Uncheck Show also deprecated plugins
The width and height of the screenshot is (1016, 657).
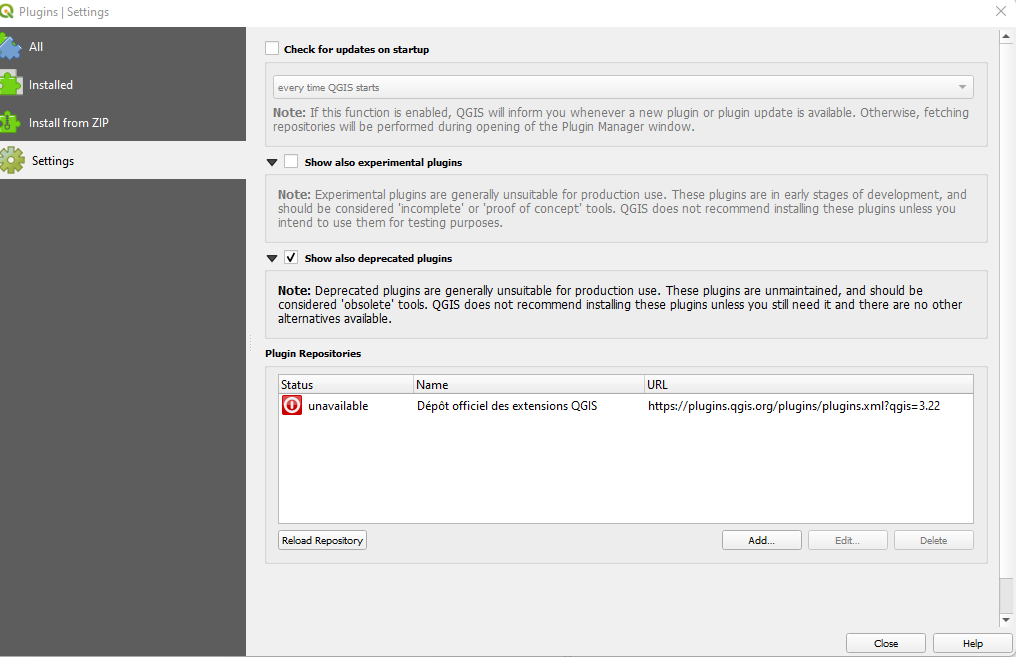point(291,257)
